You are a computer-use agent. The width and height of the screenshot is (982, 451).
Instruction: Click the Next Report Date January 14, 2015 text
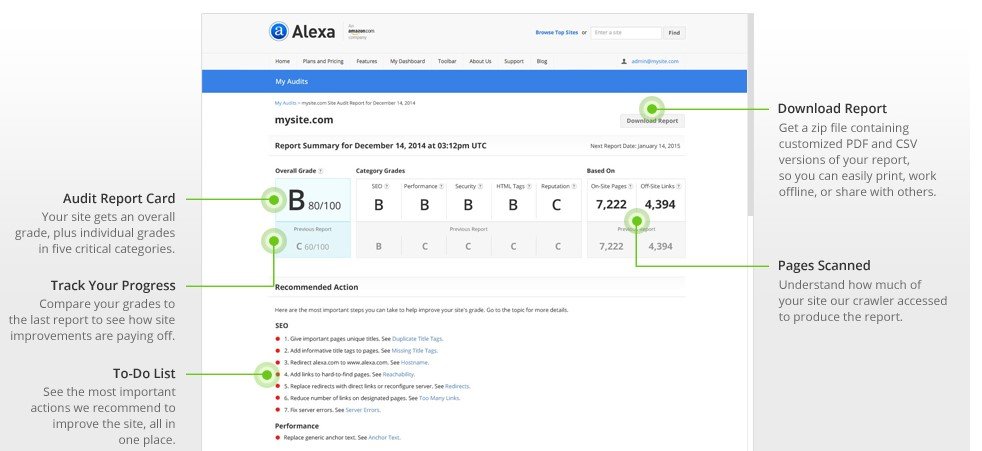(x=635, y=146)
